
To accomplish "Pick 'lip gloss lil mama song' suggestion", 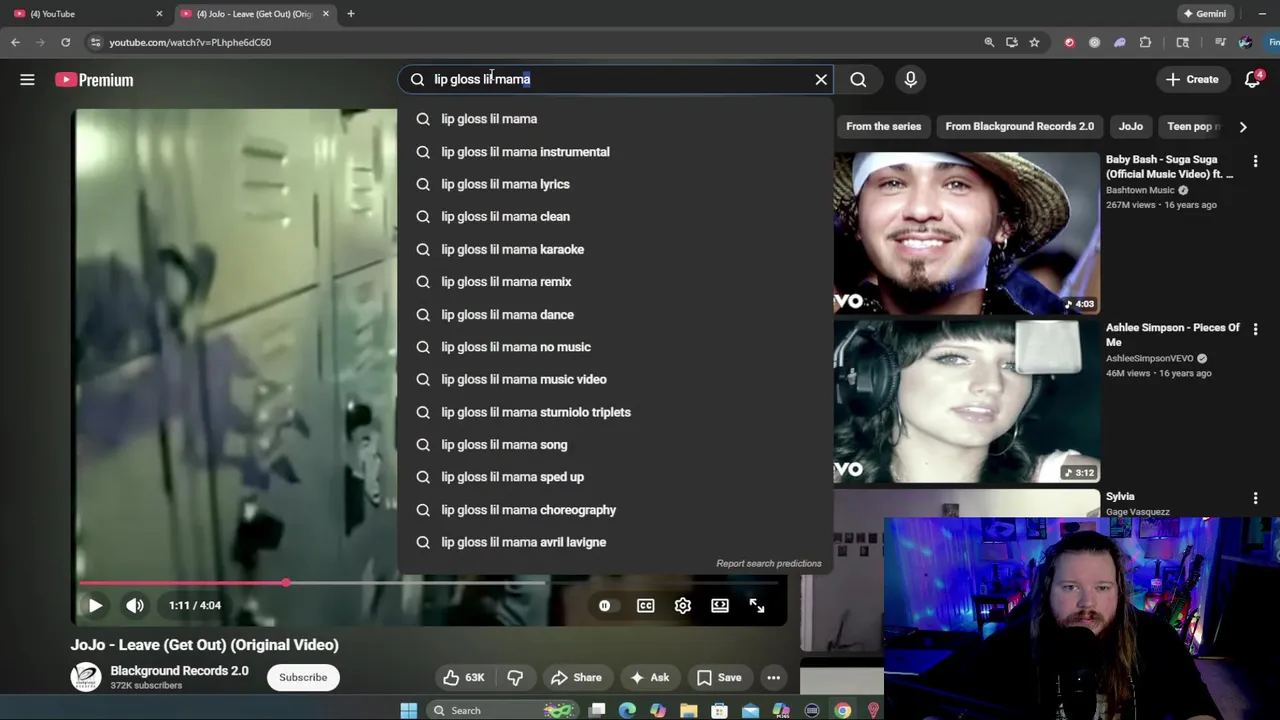I will pyautogui.click(x=615, y=444).
